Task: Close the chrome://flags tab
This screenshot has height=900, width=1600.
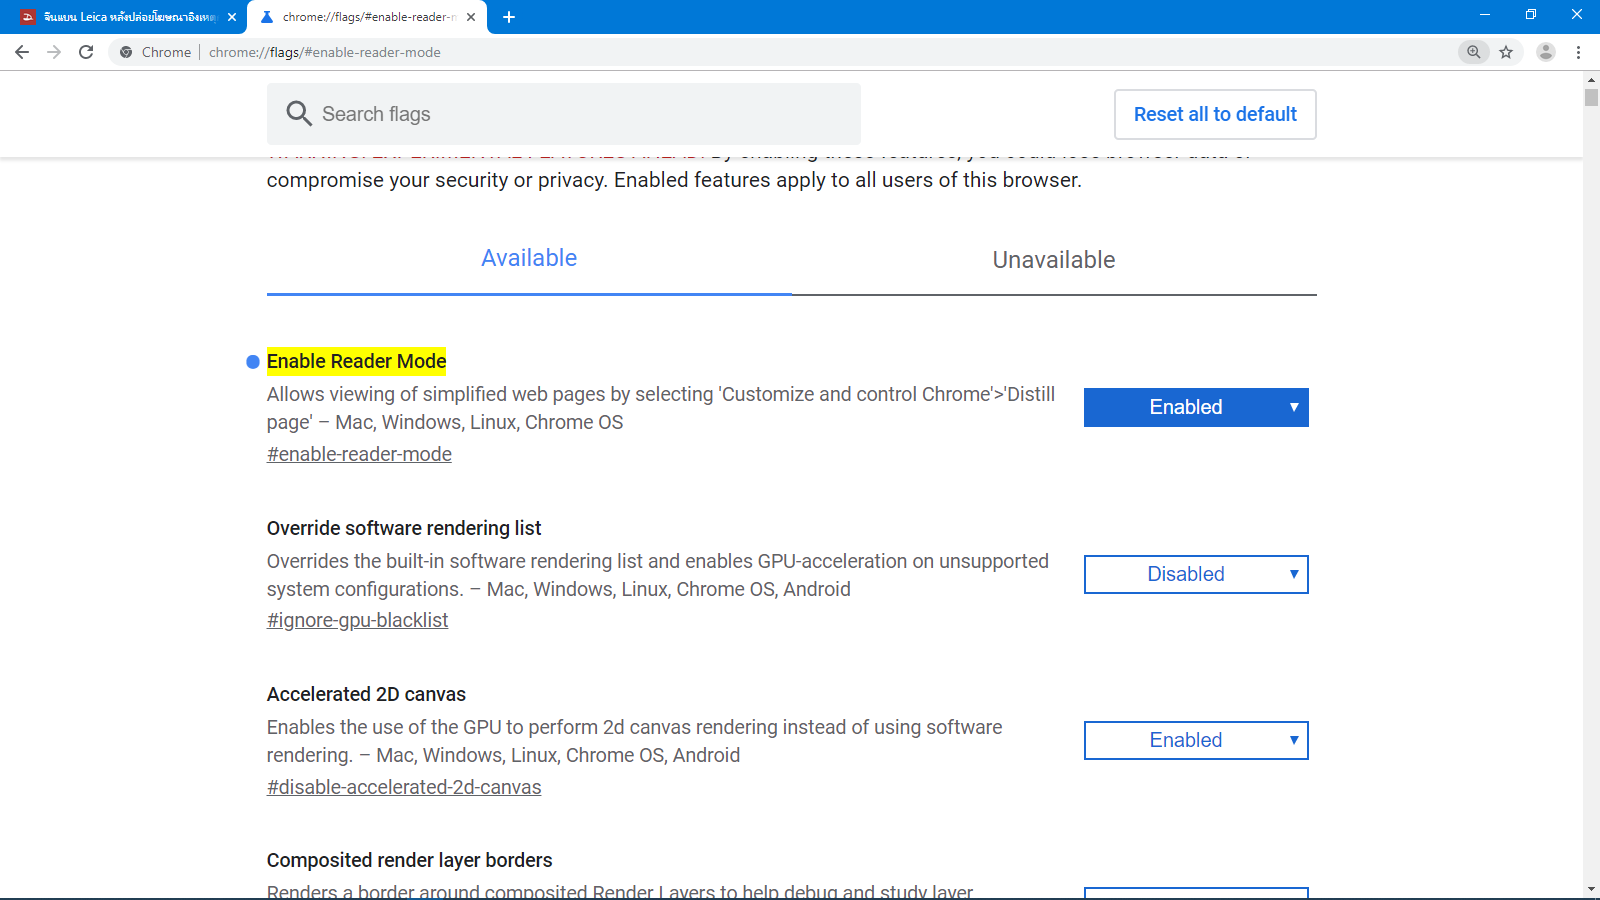Action: (x=471, y=17)
